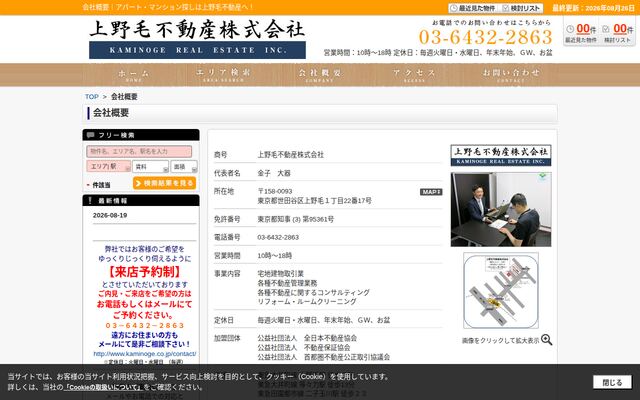
Task: Open the エリア/駅 dropdown
Action: pyautogui.click(x=109, y=167)
